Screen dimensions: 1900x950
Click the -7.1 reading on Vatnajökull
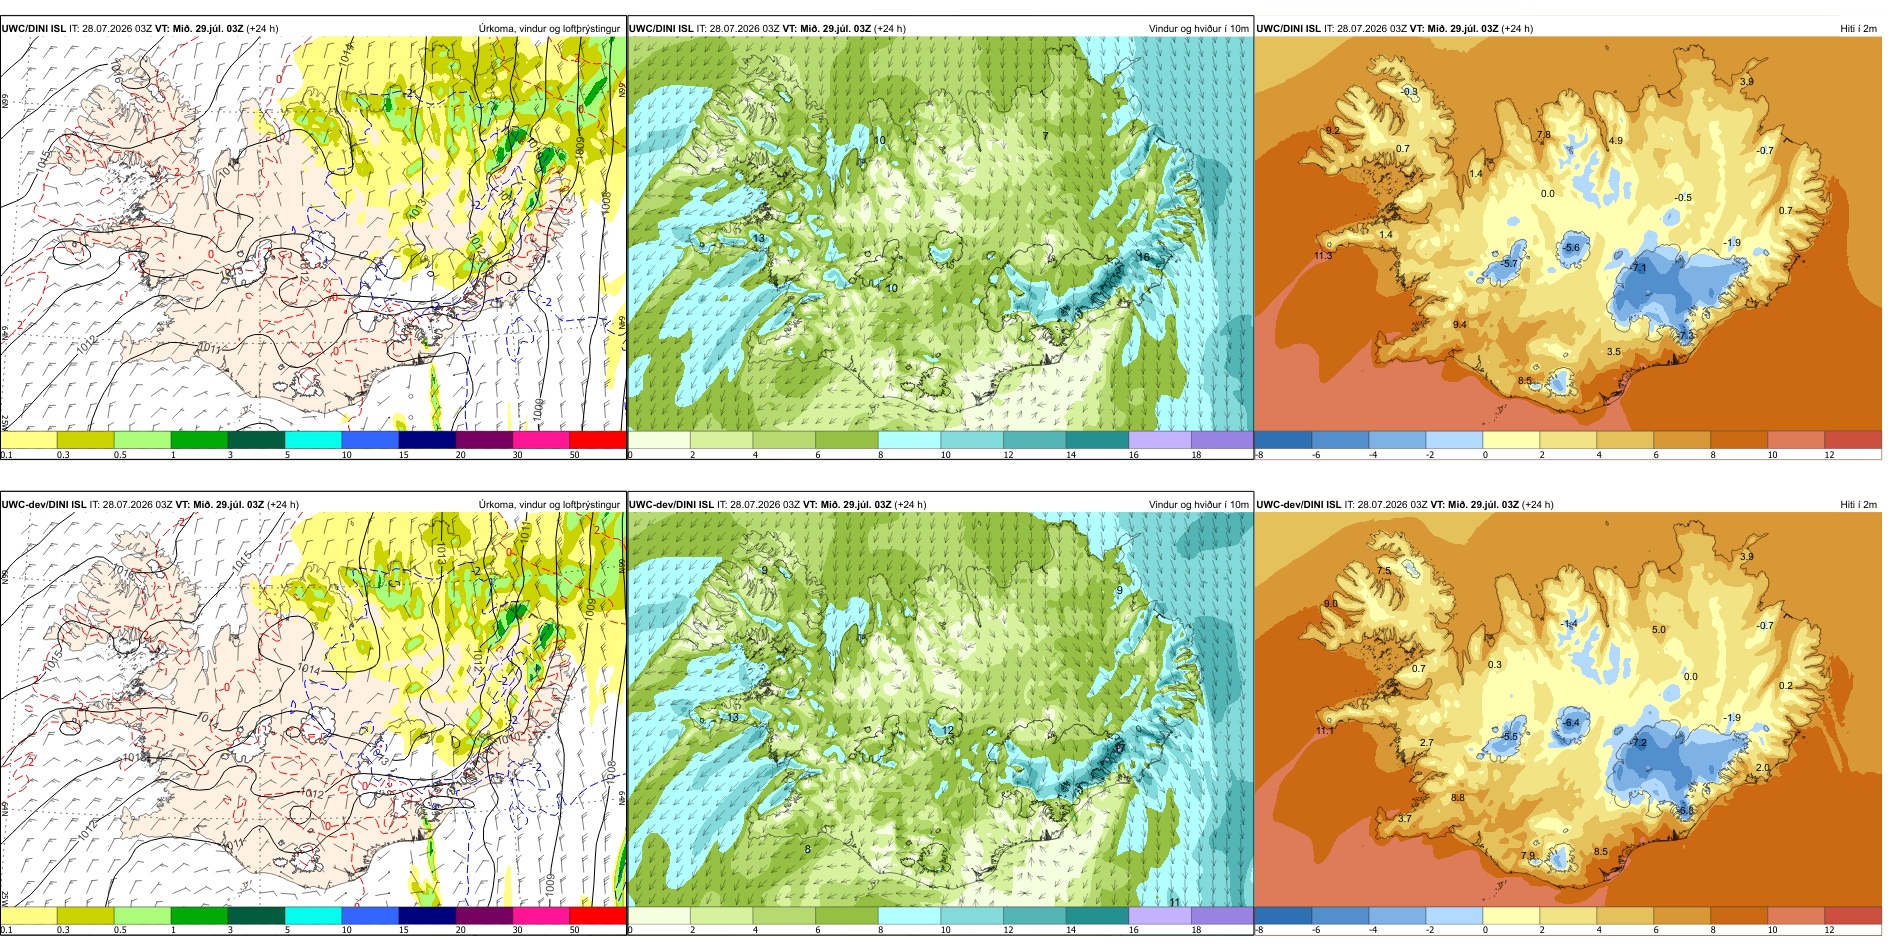[x=1638, y=268]
